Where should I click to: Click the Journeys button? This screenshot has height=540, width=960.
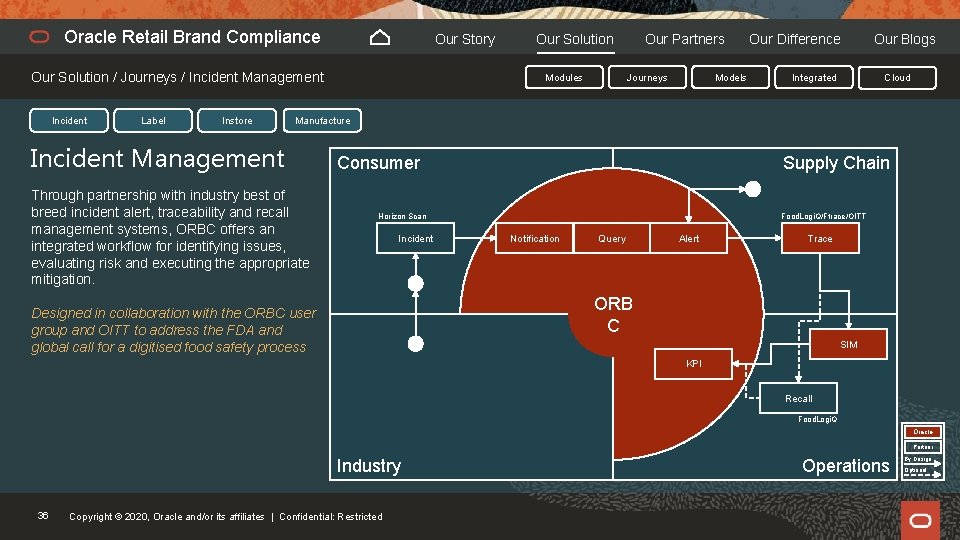[x=647, y=78]
